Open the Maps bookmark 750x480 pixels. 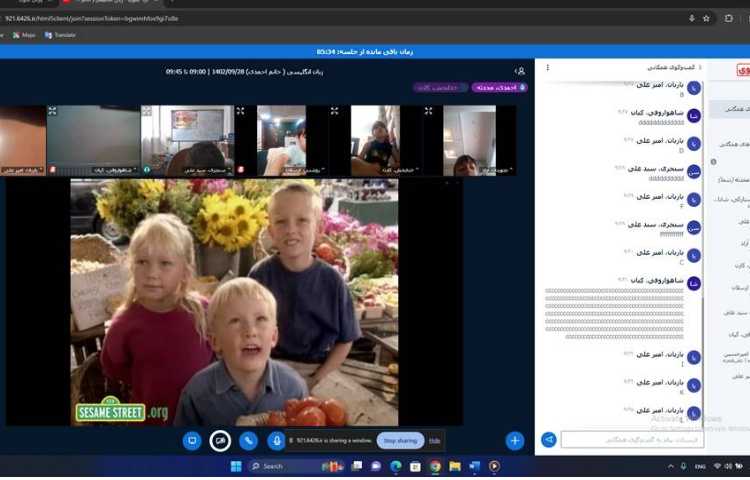pyautogui.click(x=23, y=35)
